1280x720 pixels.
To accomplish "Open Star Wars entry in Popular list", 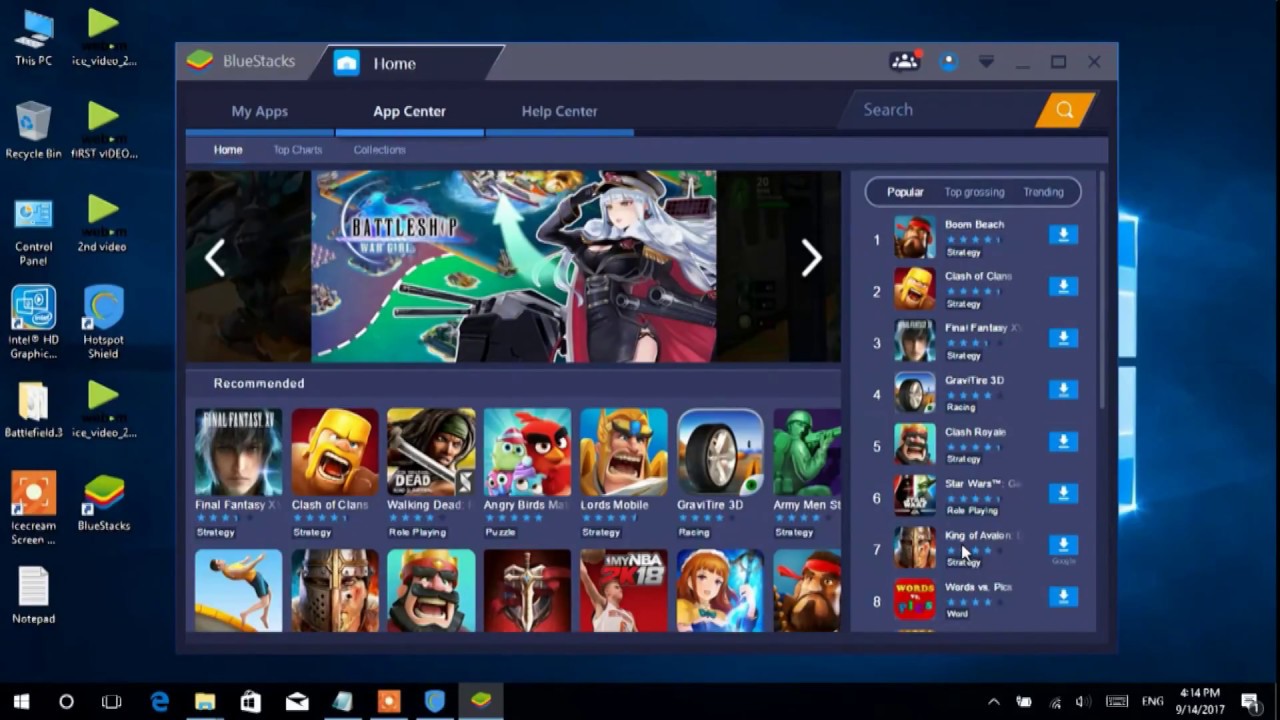I will pos(957,497).
